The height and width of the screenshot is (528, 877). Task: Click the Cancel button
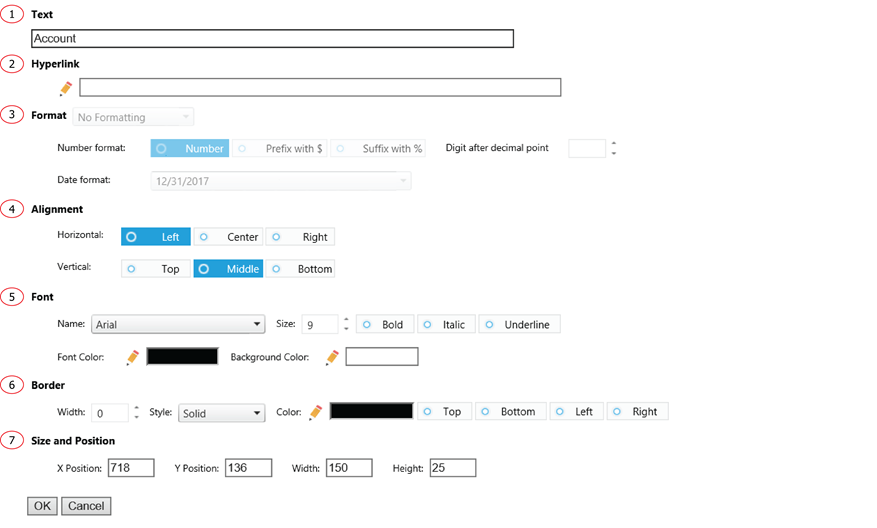click(x=86, y=506)
